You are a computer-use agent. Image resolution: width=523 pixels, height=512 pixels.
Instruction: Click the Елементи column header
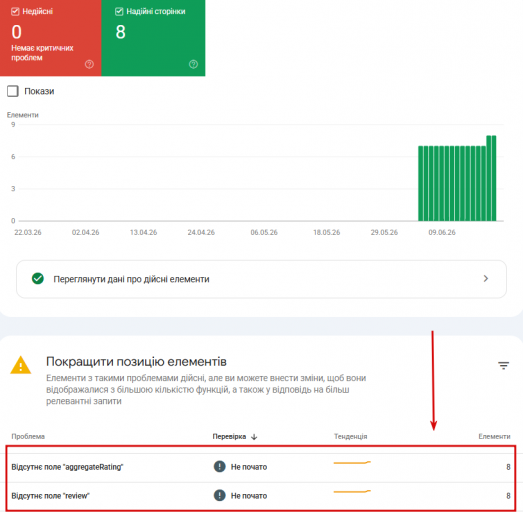pyautogui.click(x=494, y=437)
